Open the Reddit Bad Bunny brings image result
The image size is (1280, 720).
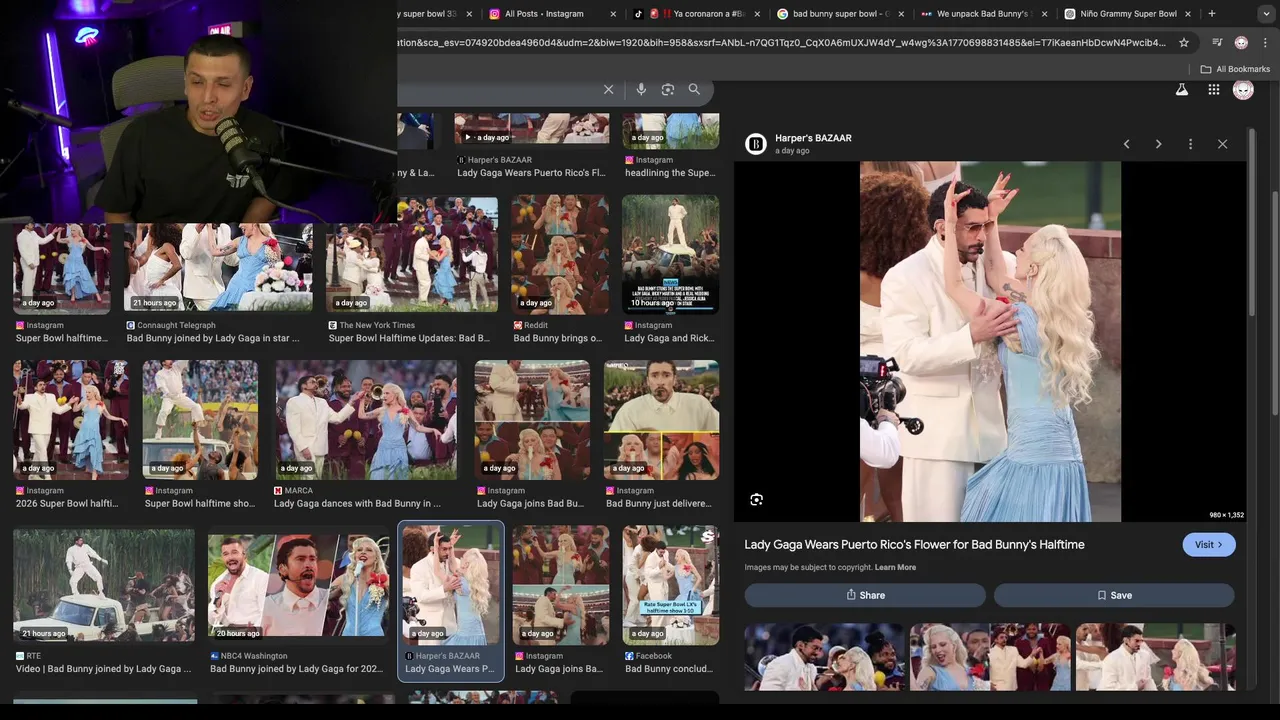(560, 254)
